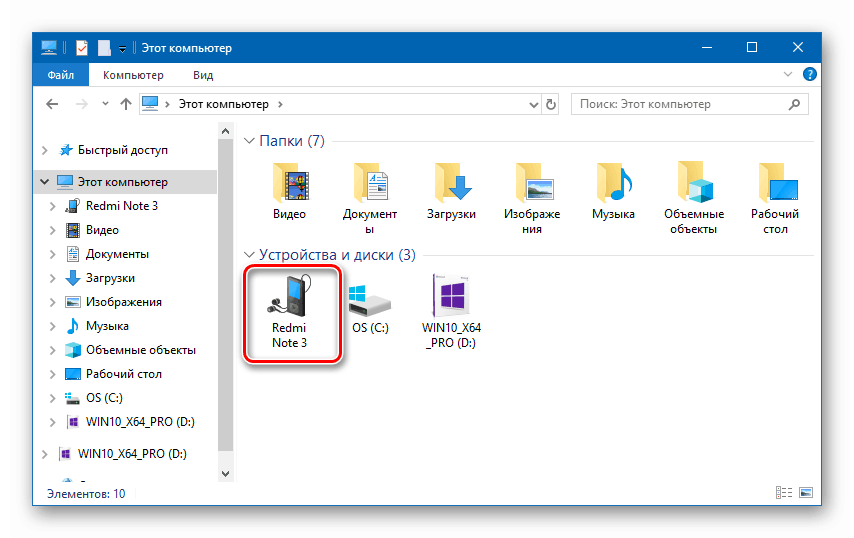Image resolution: width=854 pixels, height=538 pixels.
Task: Select Объемные объекты in sidebar tree
Action: tap(141, 350)
